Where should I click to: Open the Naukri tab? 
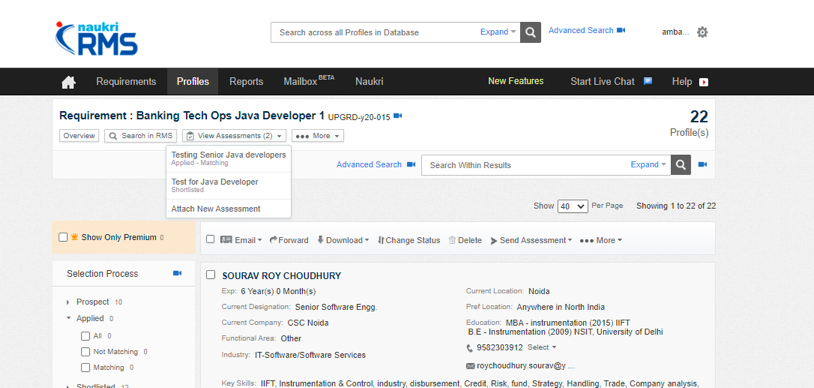(x=369, y=82)
